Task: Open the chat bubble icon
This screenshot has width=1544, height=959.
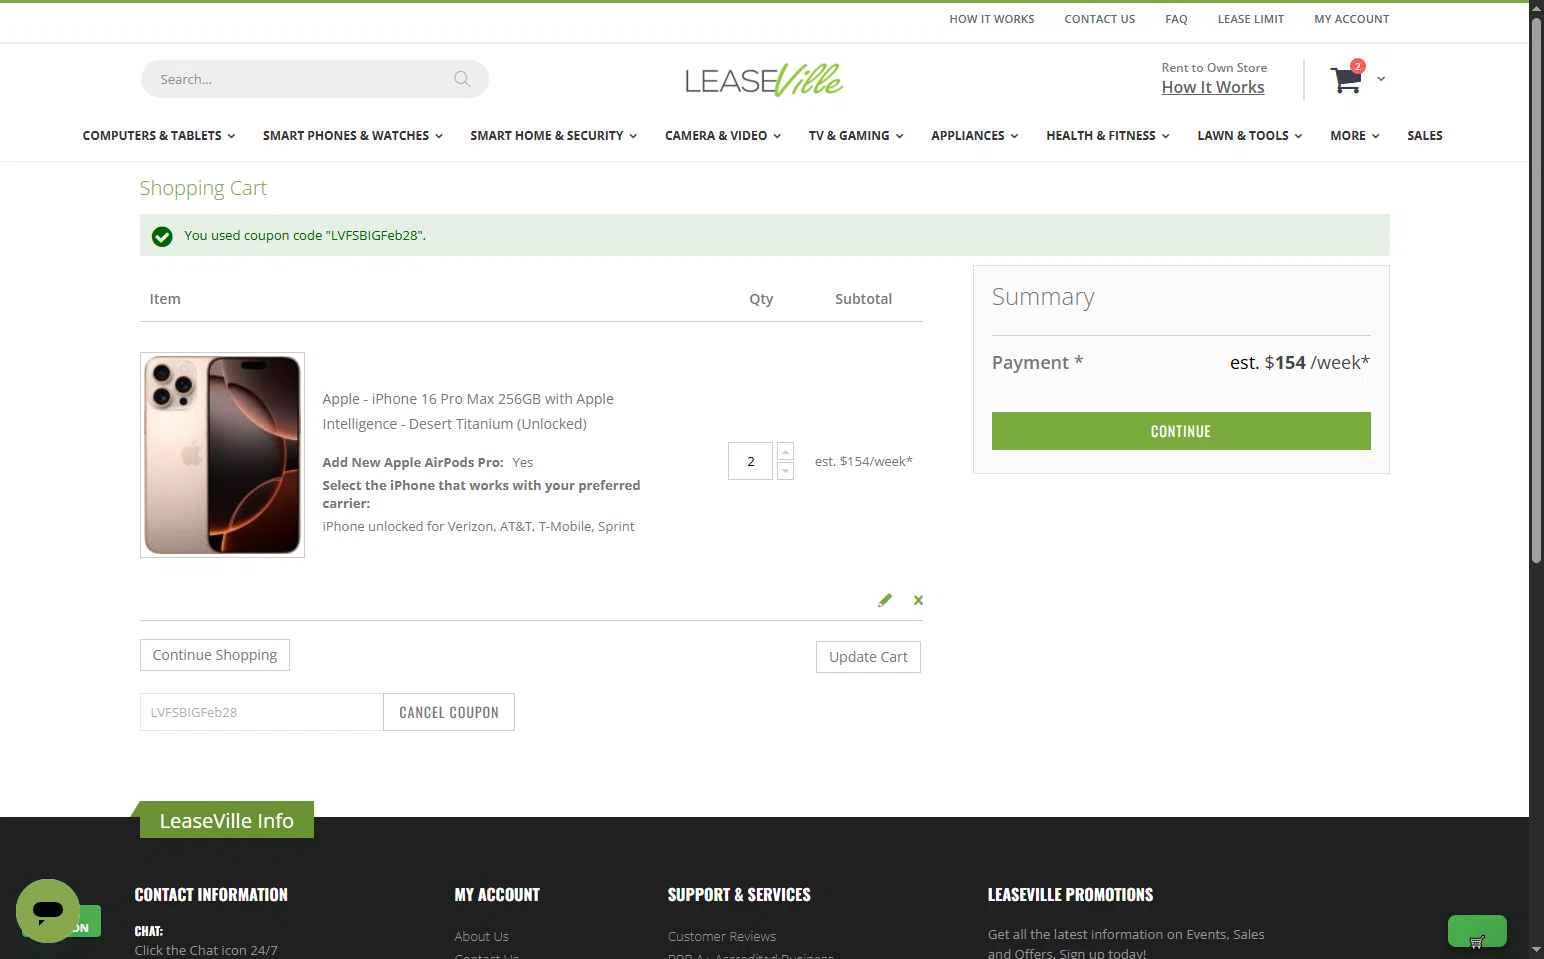Action: tap(48, 911)
